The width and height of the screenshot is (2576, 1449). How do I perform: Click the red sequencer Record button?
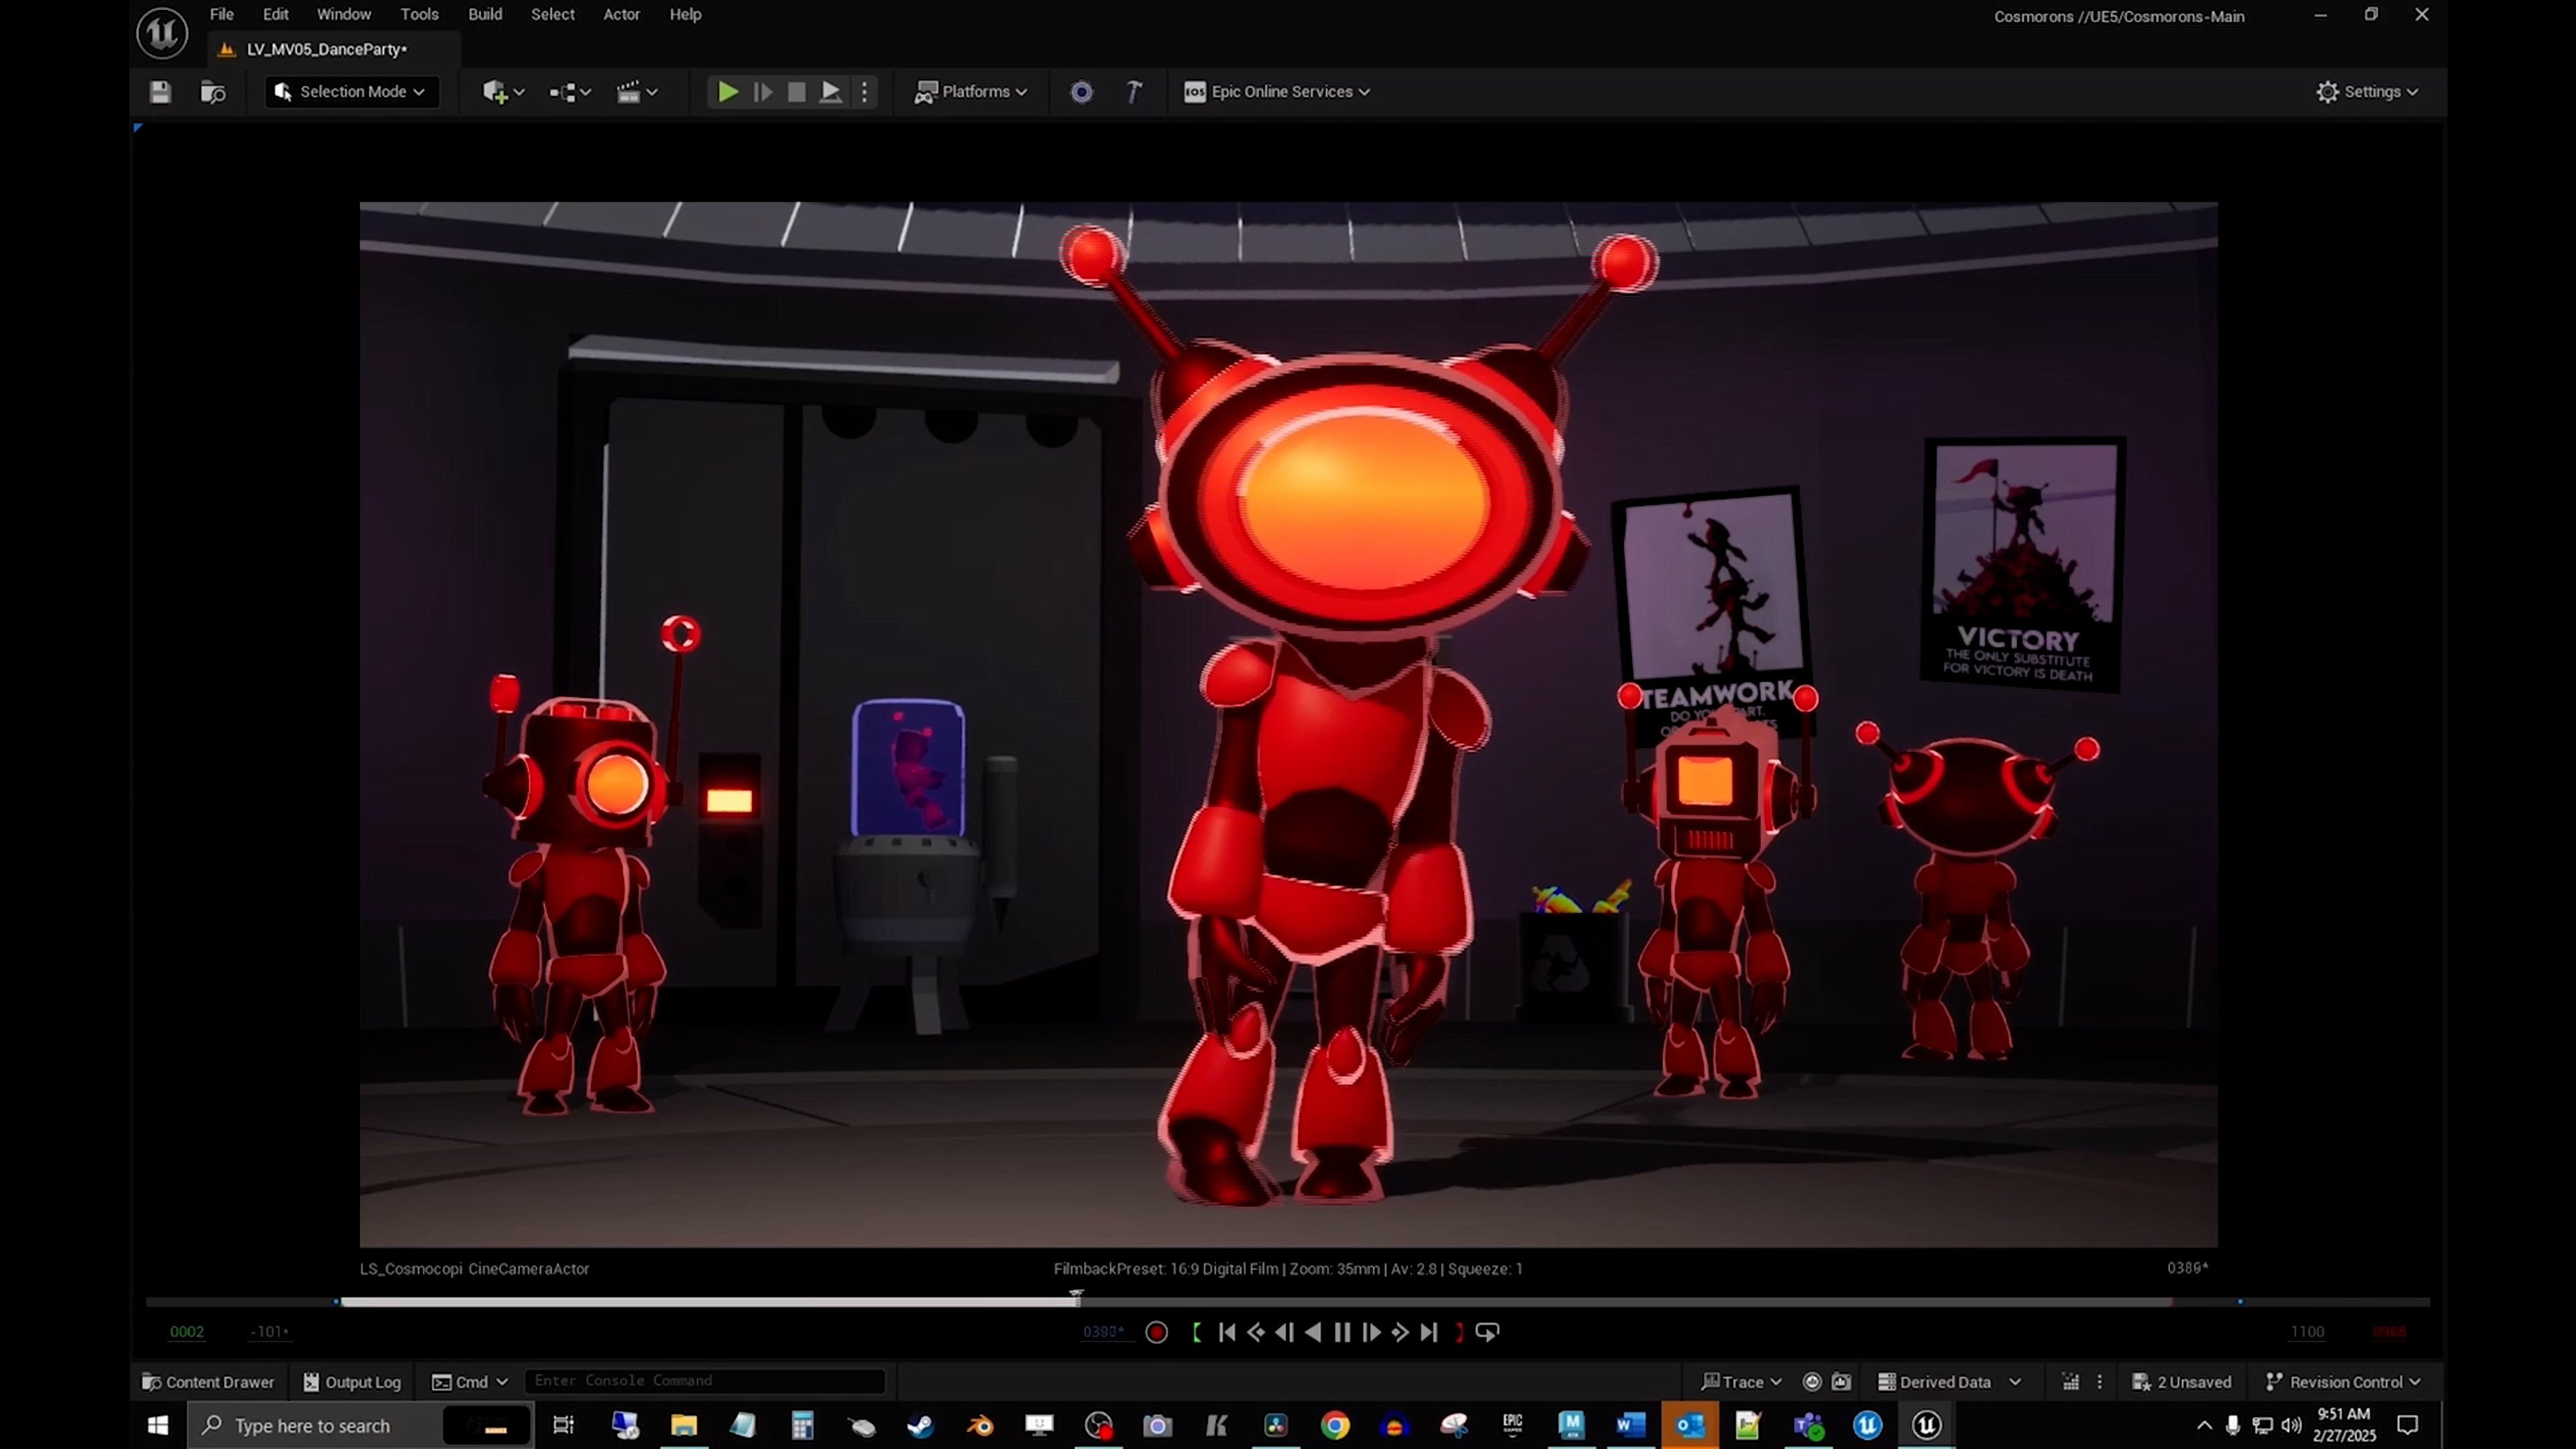[1156, 1332]
